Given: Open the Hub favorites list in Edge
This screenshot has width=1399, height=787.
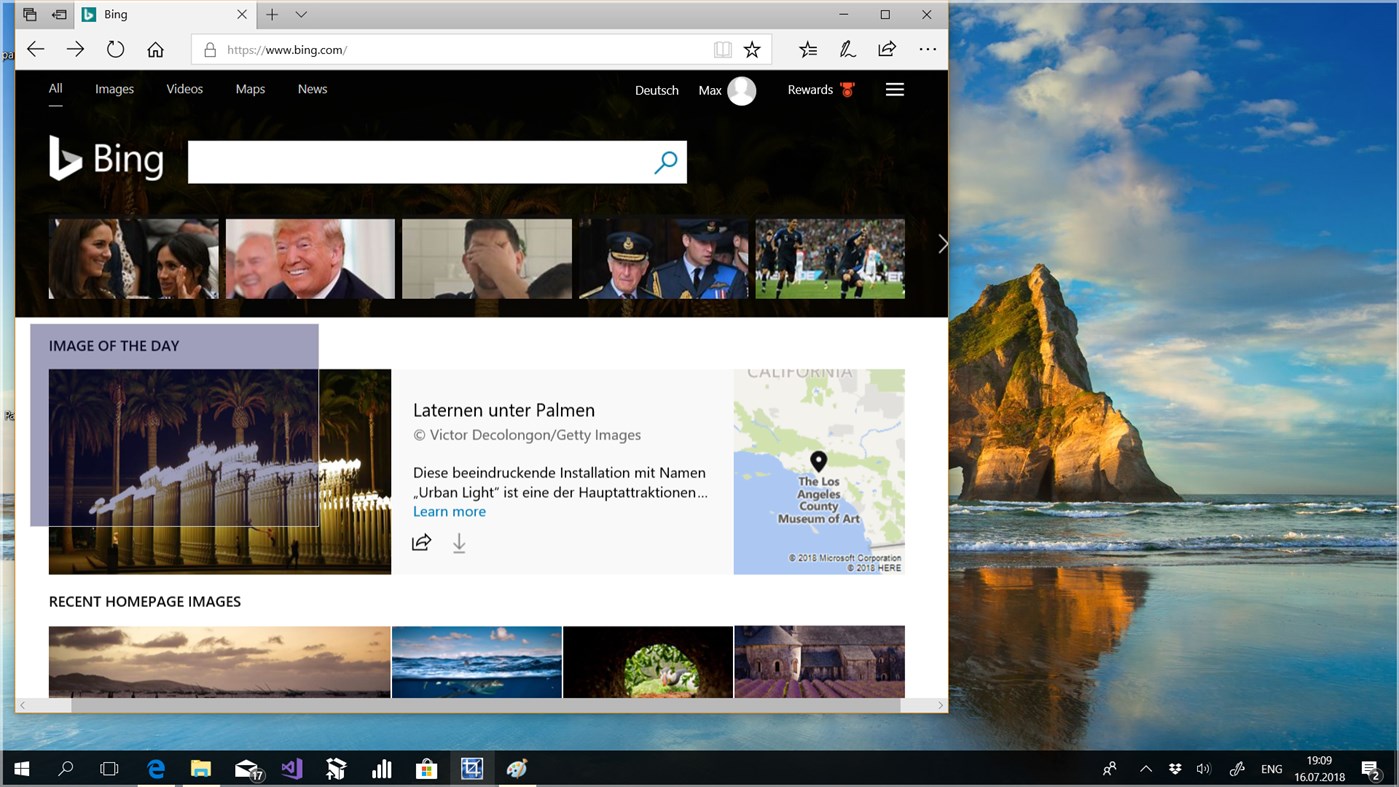Looking at the screenshot, I should (x=808, y=48).
